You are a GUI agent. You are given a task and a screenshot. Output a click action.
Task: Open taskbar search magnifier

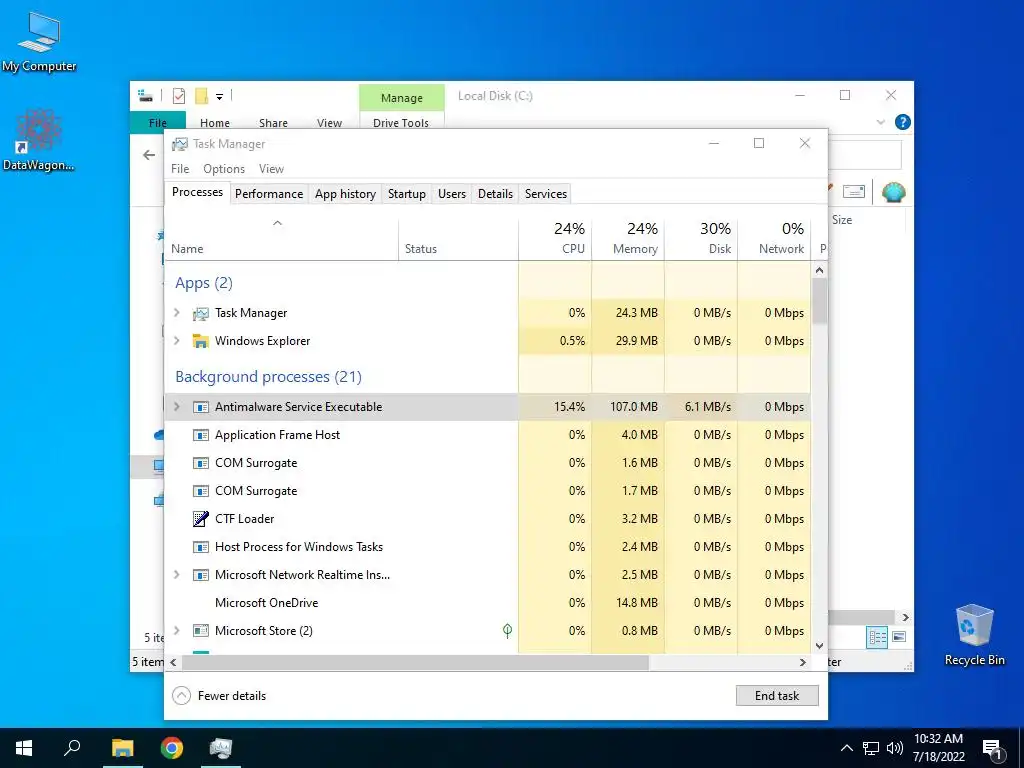[x=72, y=747]
